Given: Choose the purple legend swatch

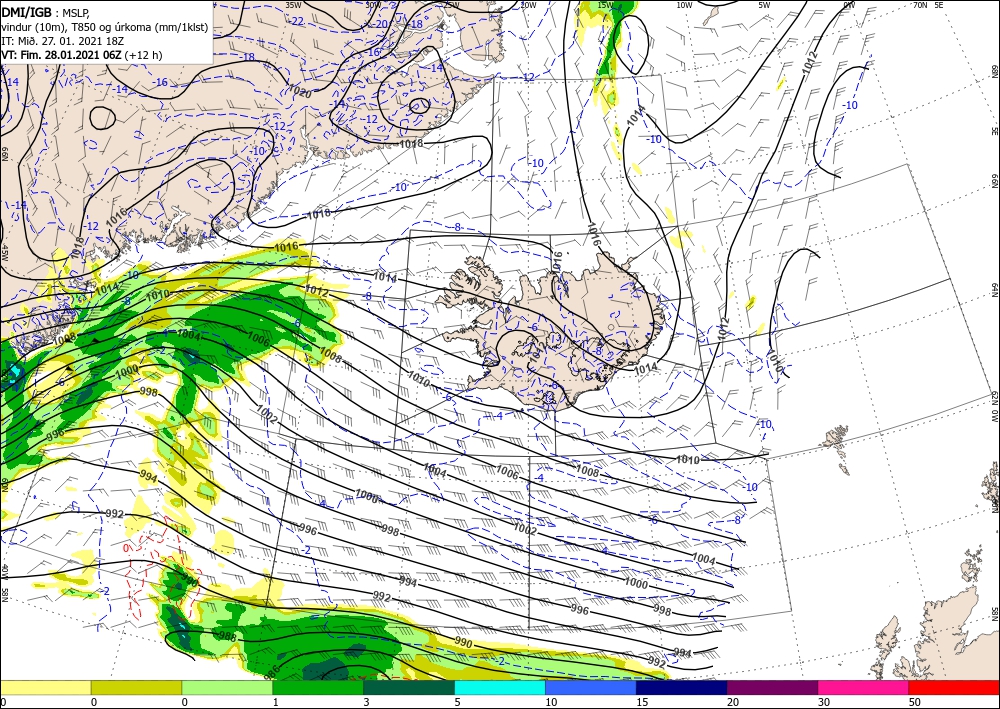Looking at the screenshot, I should point(772,687).
